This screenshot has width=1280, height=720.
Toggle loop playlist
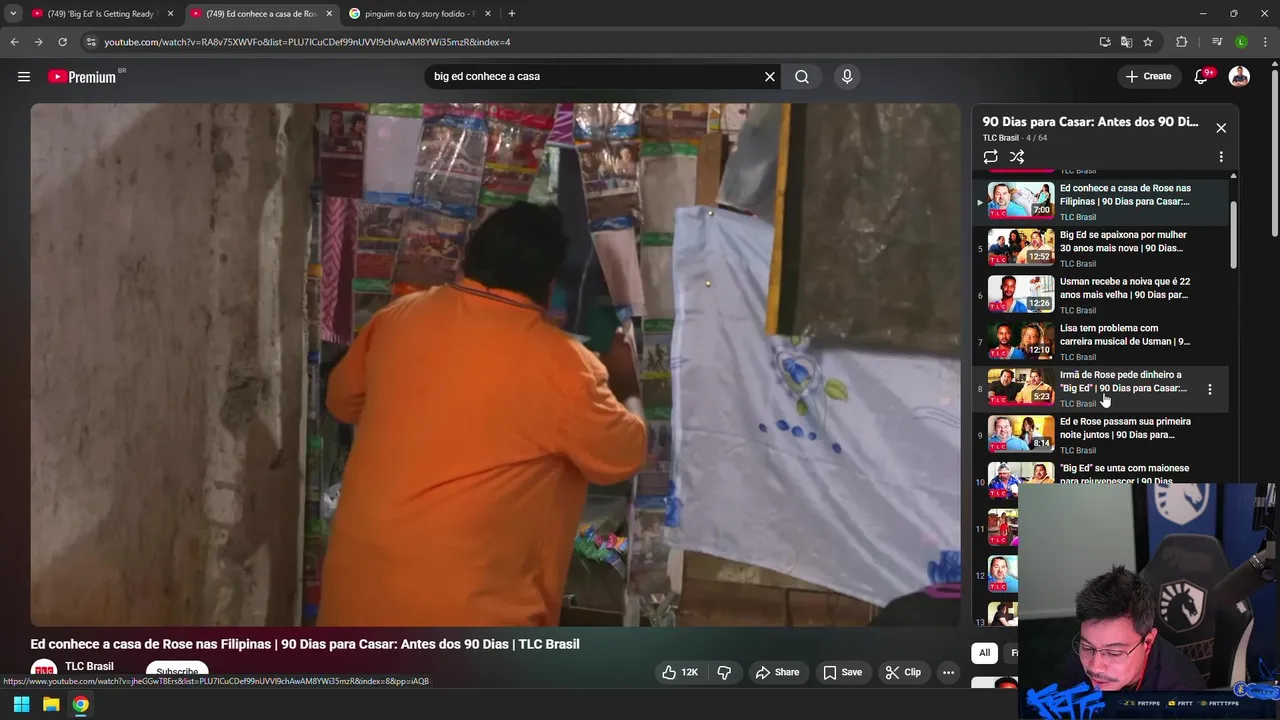pos(990,157)
